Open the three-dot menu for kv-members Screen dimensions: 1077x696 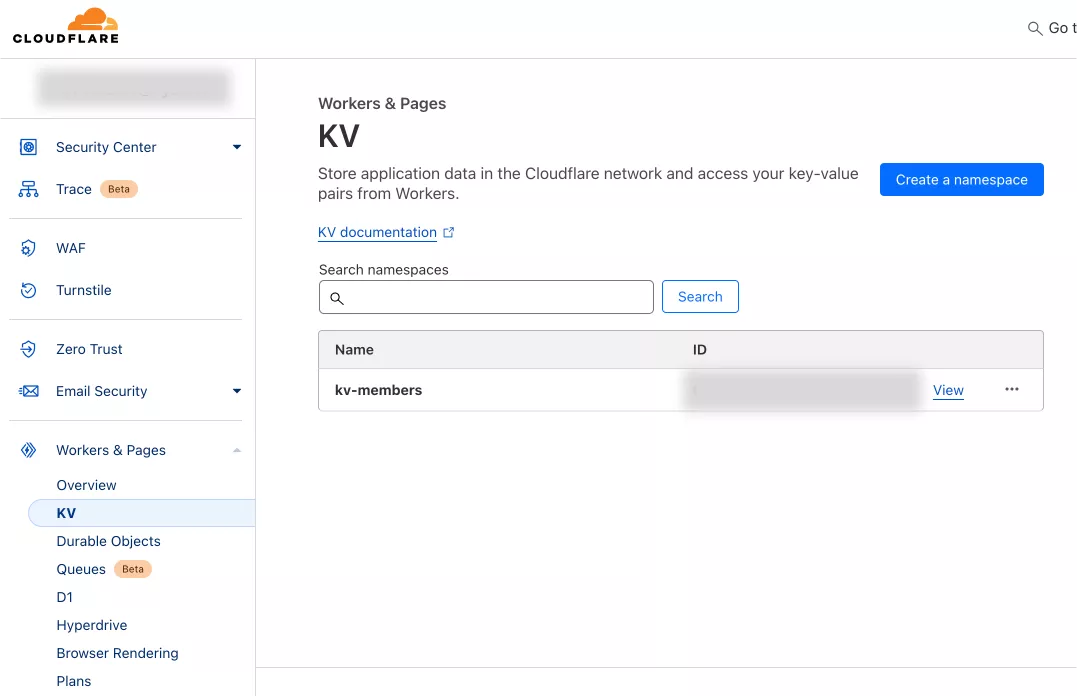(x=1012, y=390)
